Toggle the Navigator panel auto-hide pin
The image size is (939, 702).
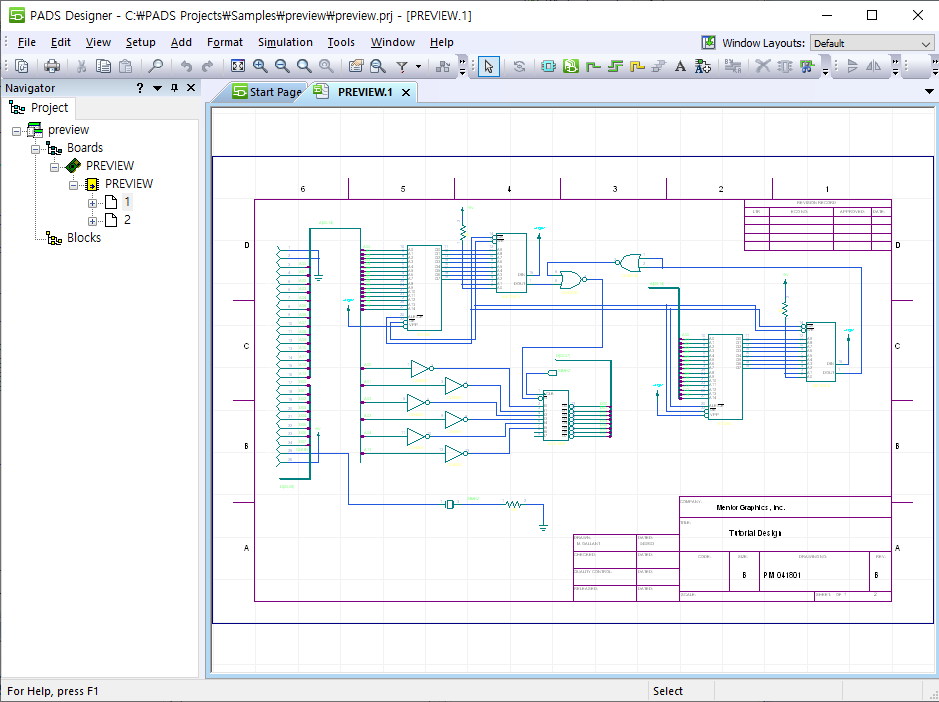174,88
